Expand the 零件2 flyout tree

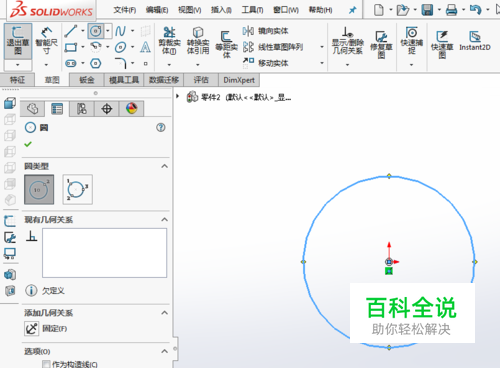178,96
